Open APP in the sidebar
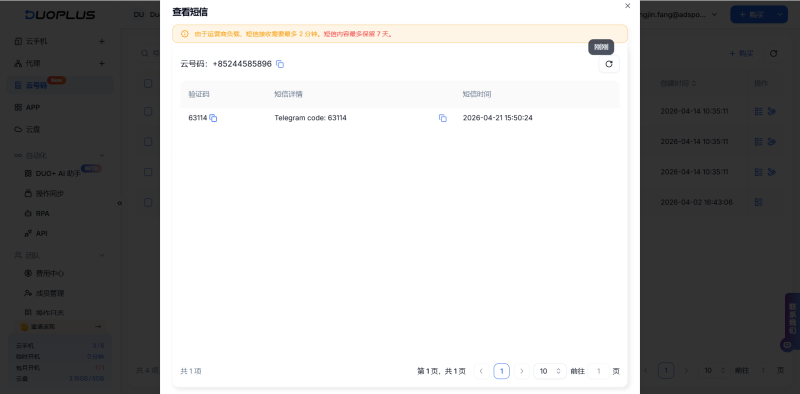Image resolution: width=800 pixels, height=394 pixels. [x=33, y=107]
